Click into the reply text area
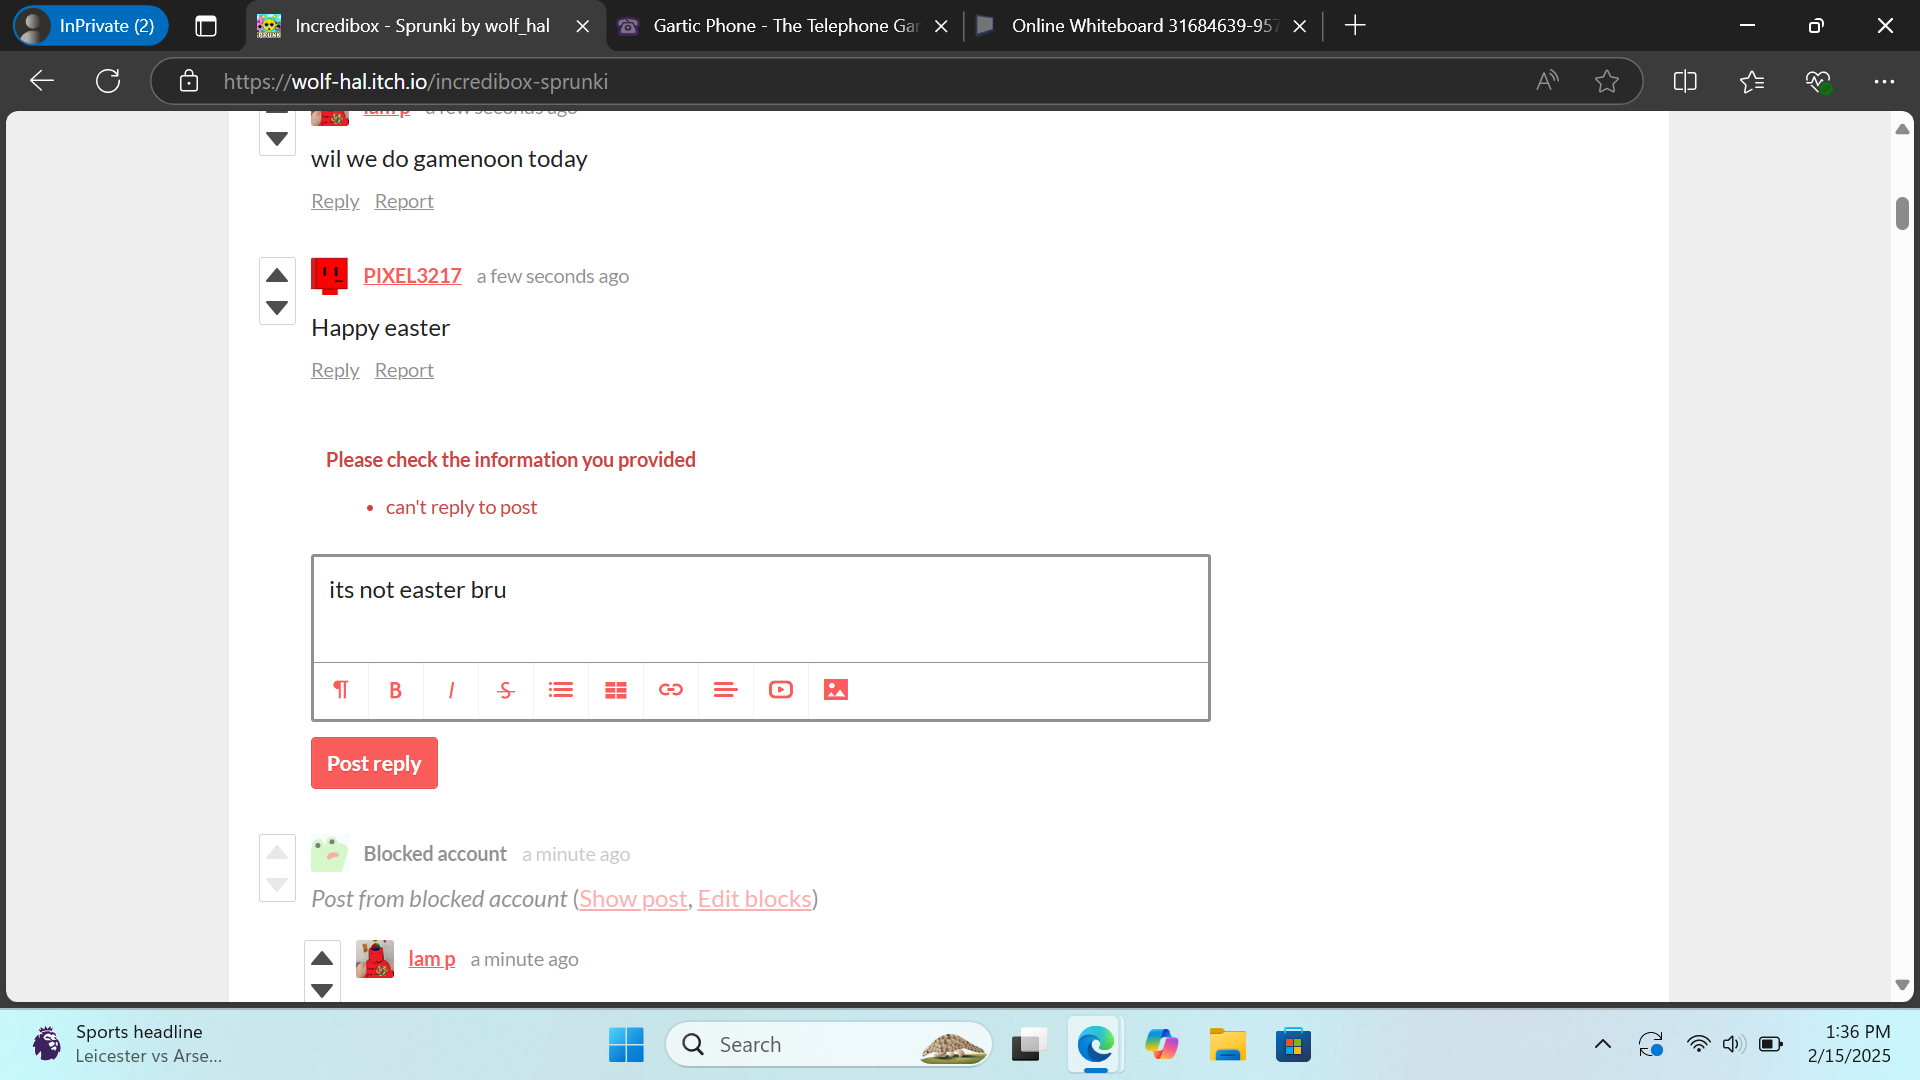Viewport: 1920px width, 1080px height. tap(761, 609)
